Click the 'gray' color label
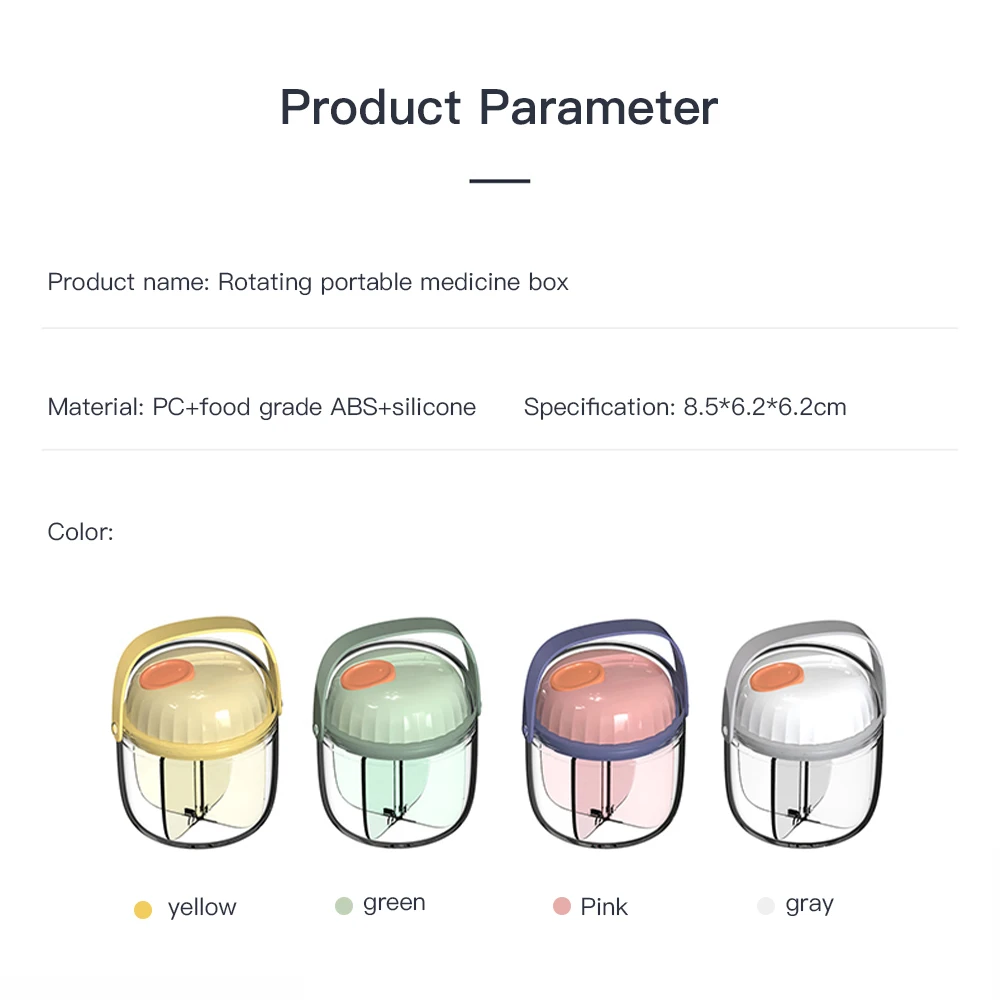1000x1000 pixels. coord(809,904)
